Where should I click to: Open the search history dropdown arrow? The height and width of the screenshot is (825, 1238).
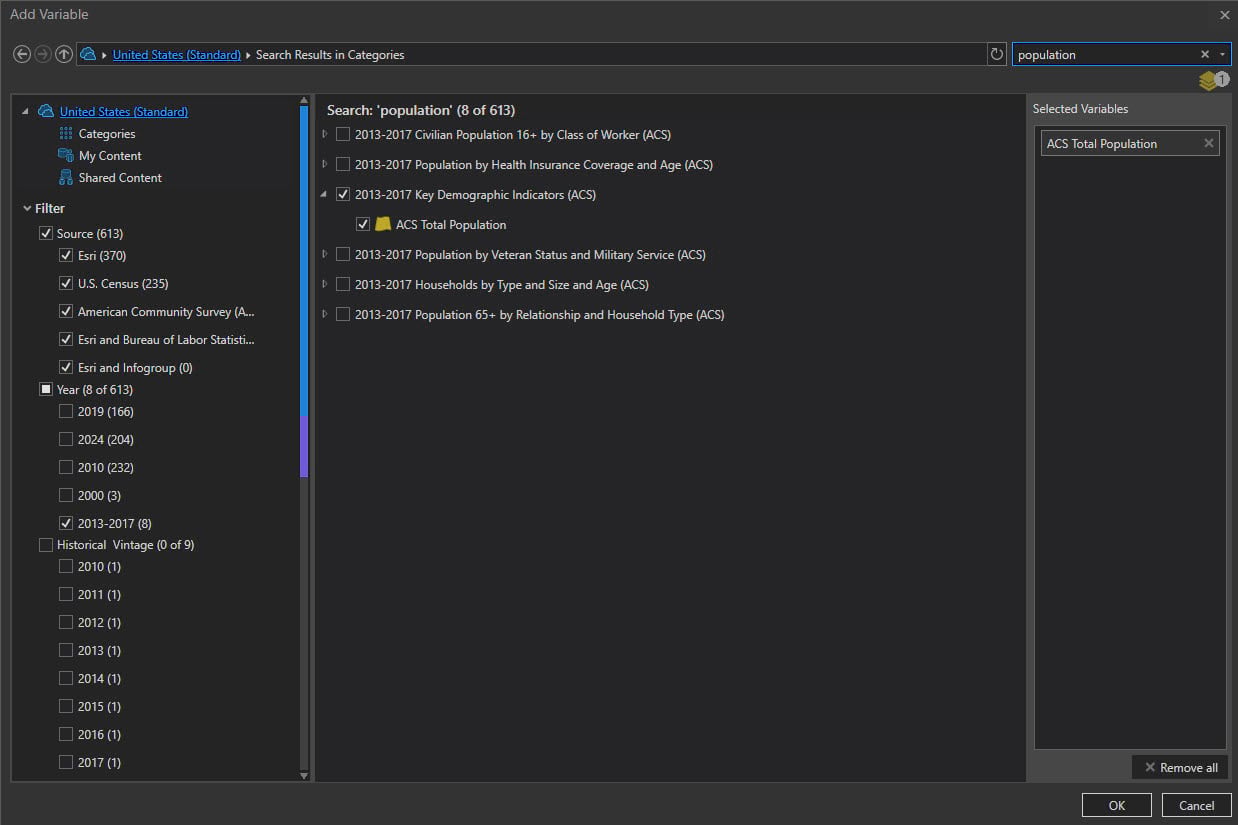[x=1222, y=55]
